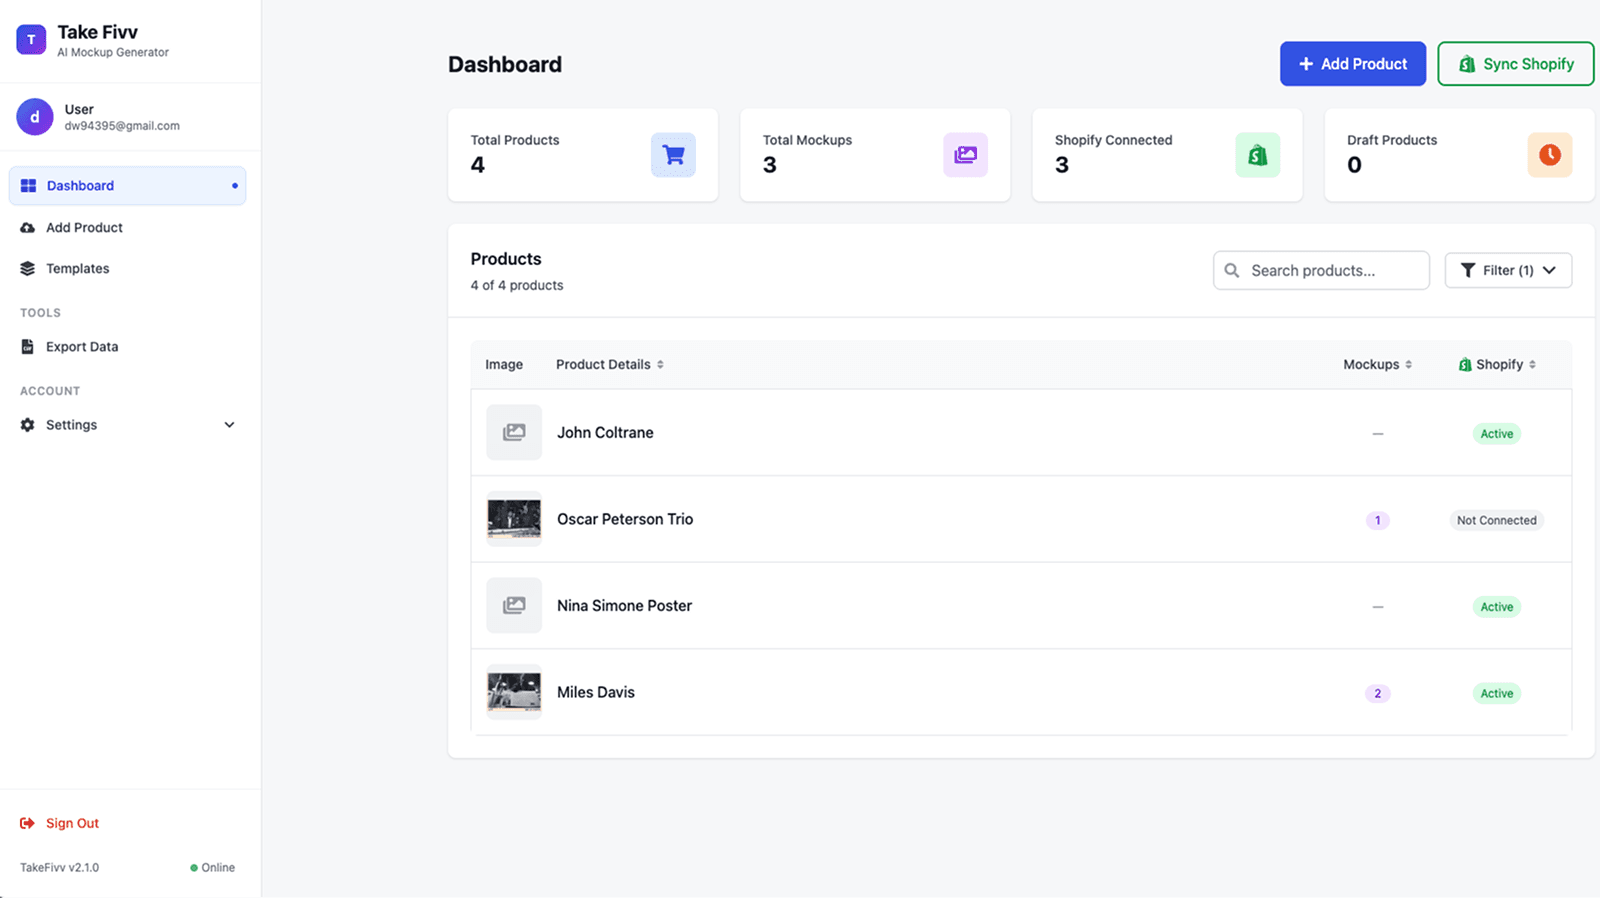
Task: Click the mockup count 1 for Oscar Peterson Trio
Action: pos(1377,520)
